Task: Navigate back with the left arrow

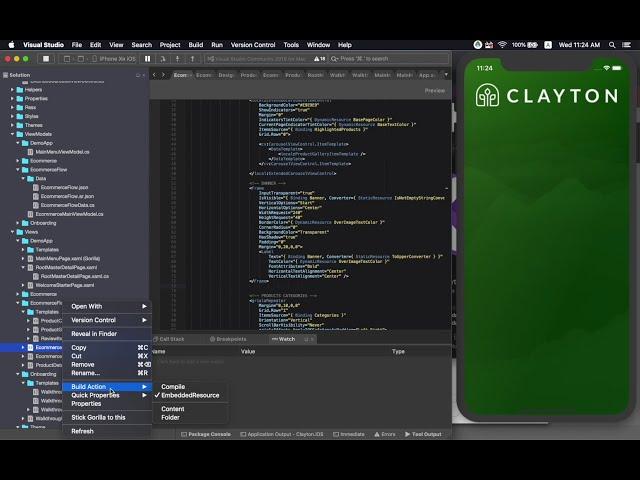Action: pyautogui.click(x=154, y=75)
